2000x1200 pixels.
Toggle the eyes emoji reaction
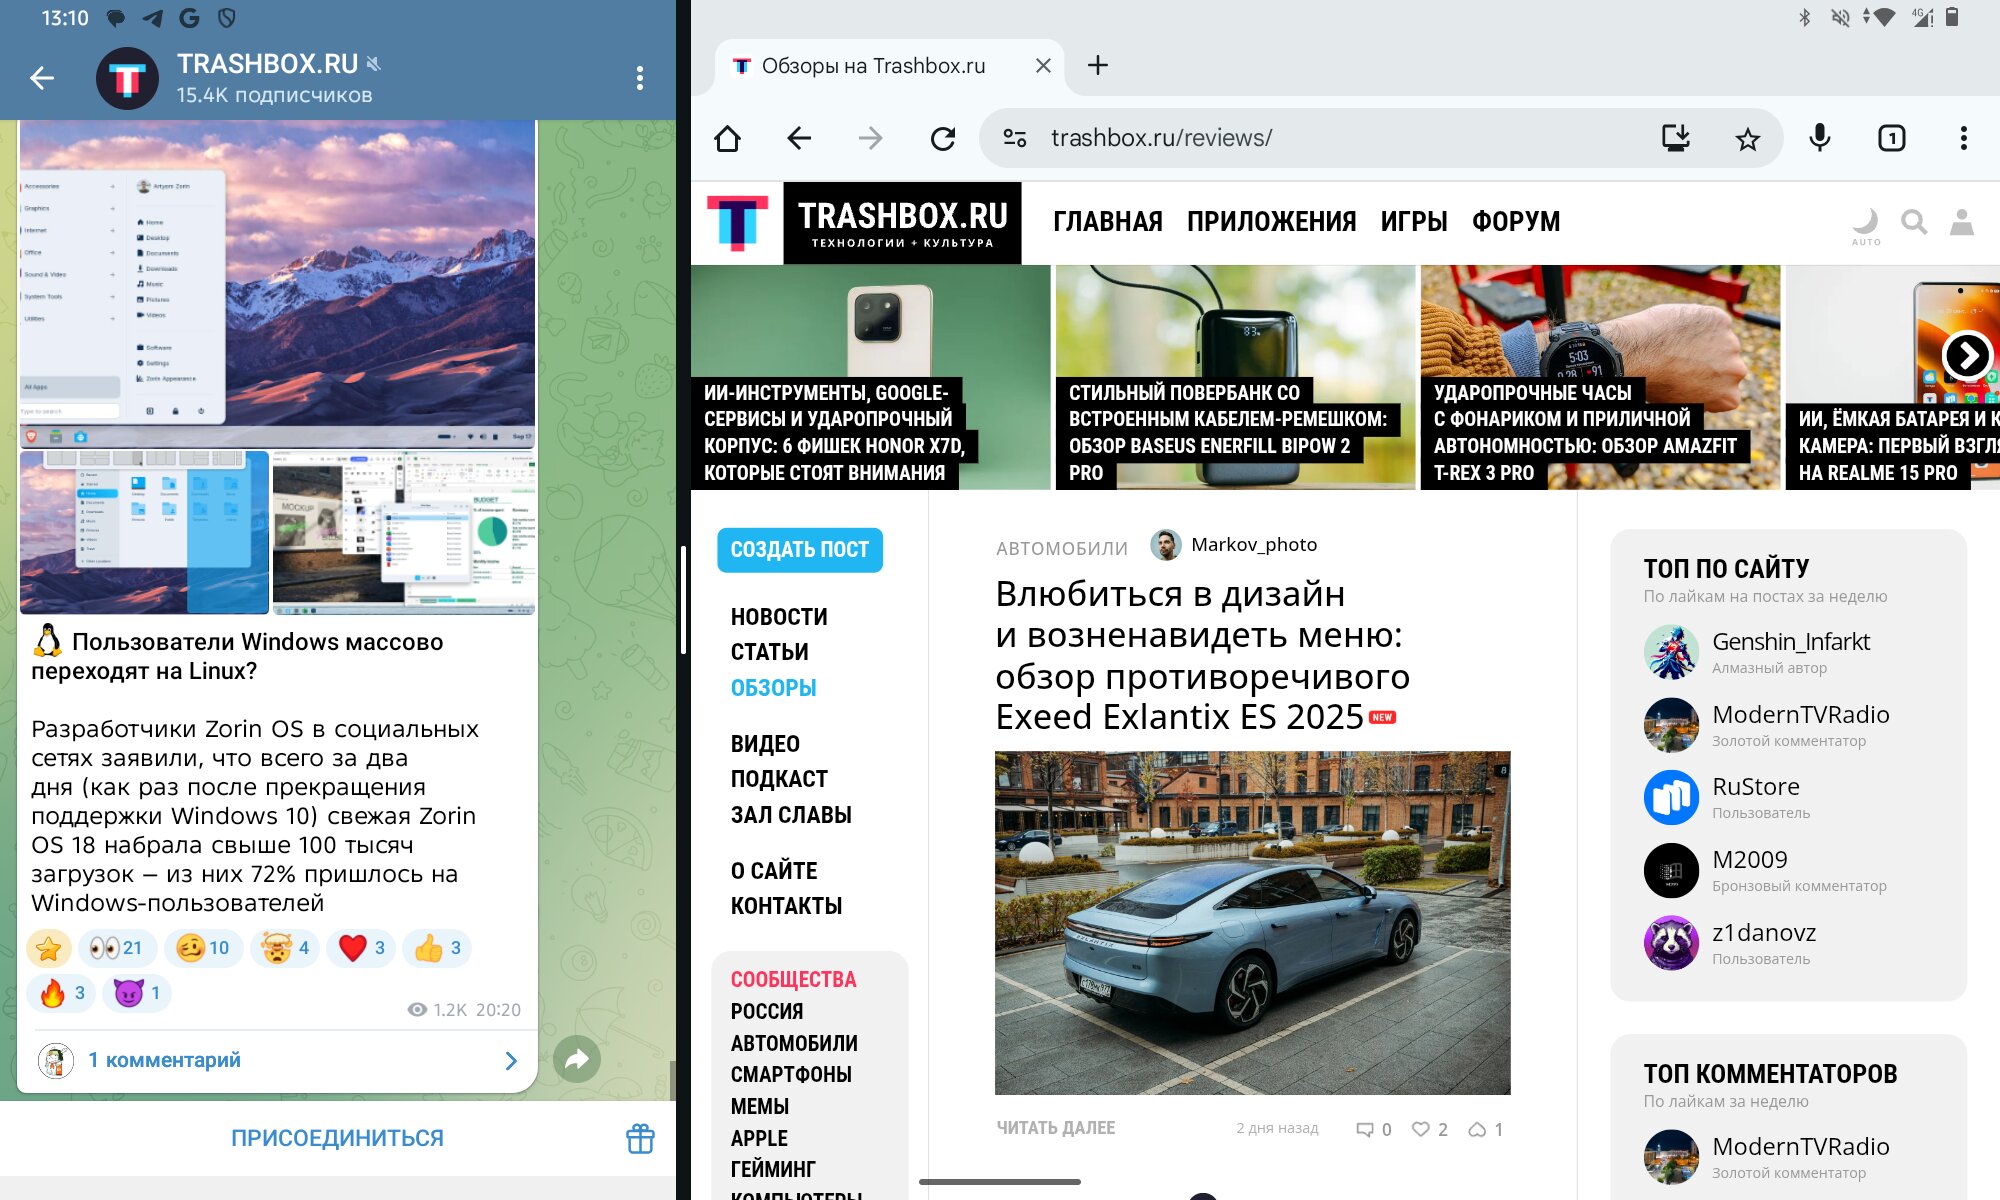[x=116, y=947]
